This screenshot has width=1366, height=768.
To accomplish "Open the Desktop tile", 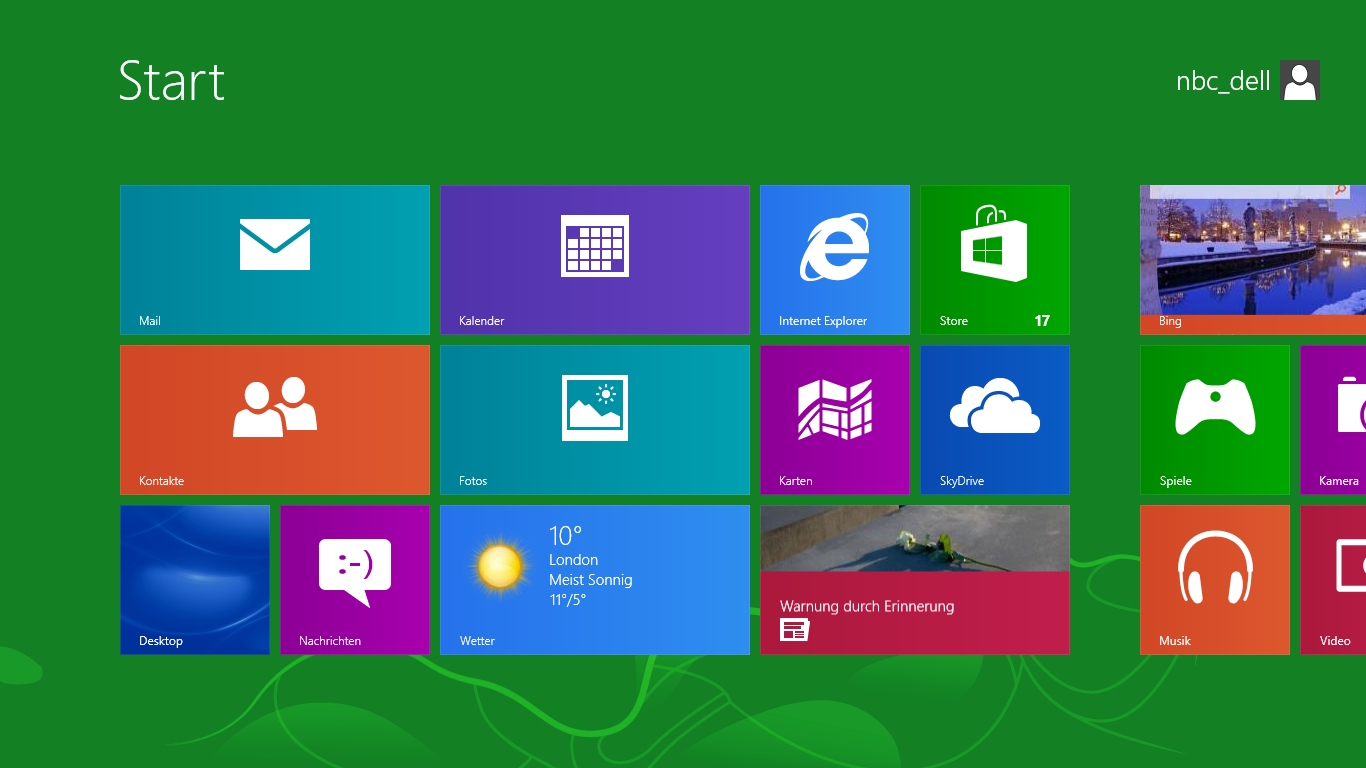I will 195,580.
